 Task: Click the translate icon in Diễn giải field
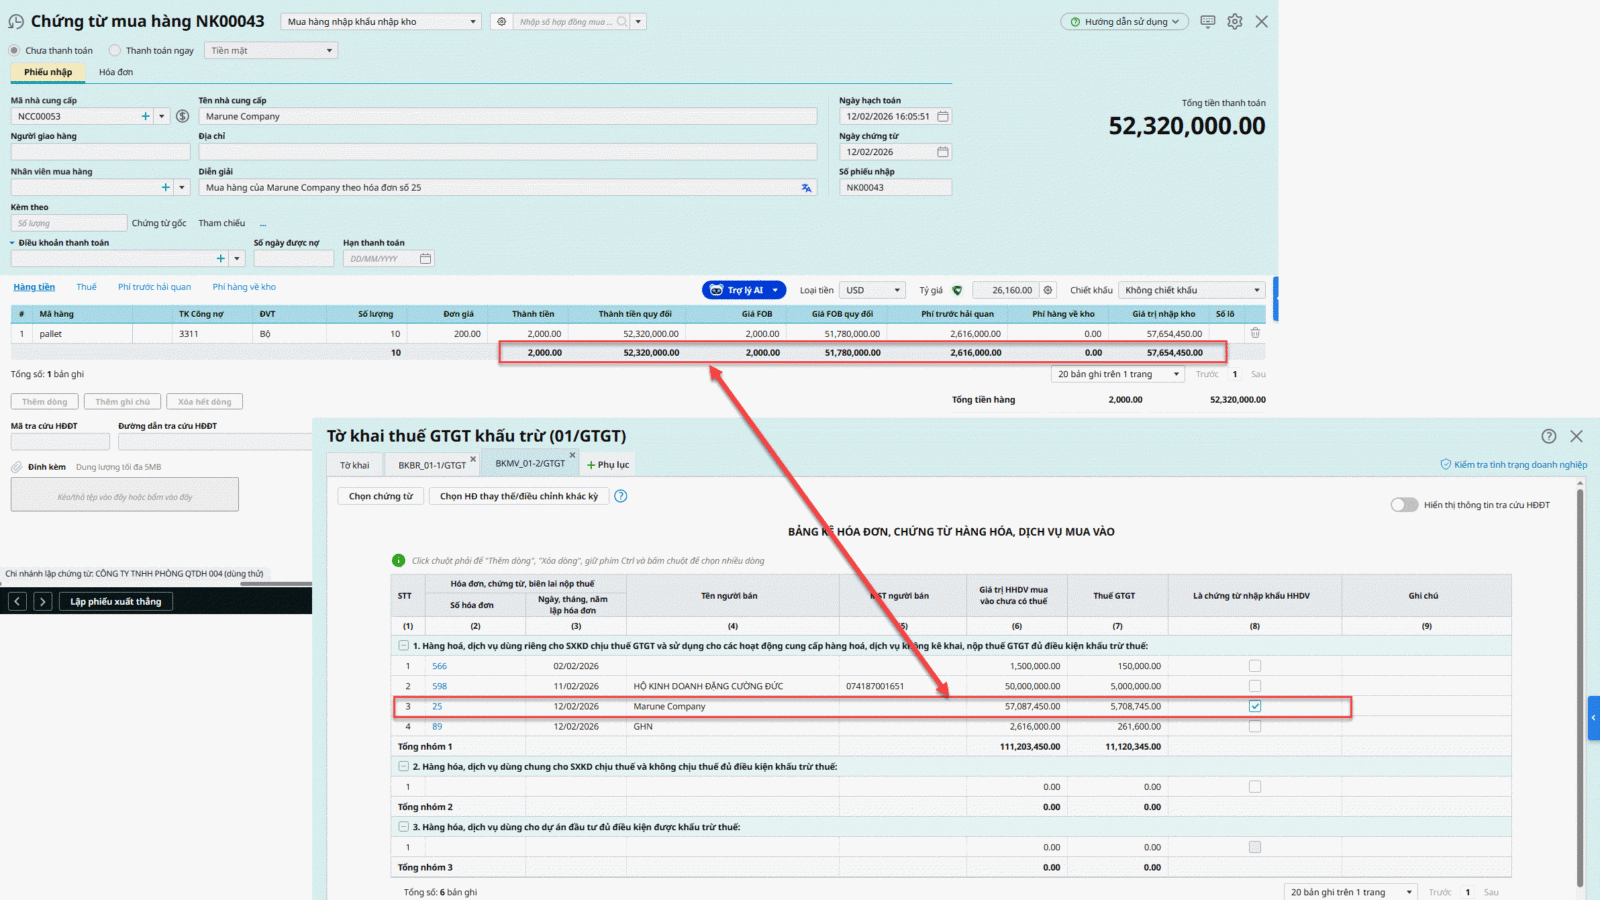[x=806, y=188]
